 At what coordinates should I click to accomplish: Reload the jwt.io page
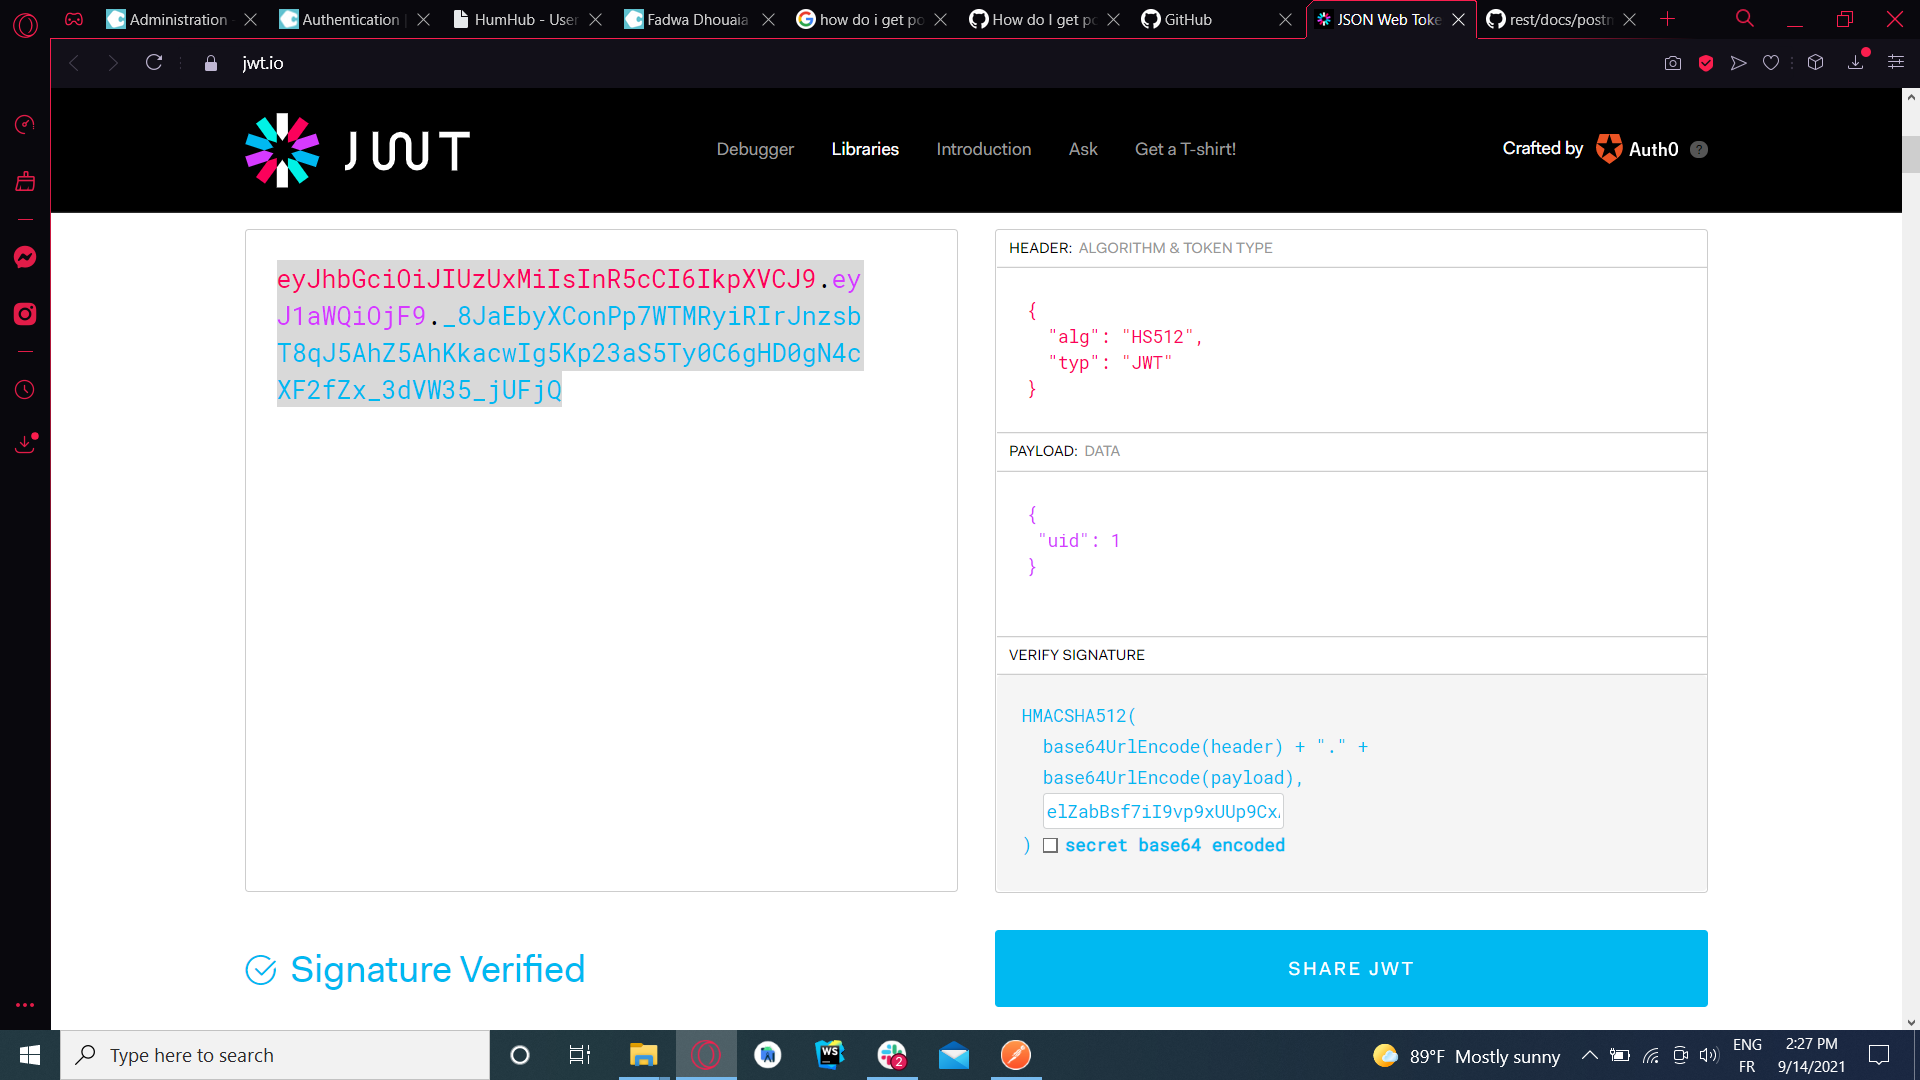pyautogui.click(x=154, y=63)
